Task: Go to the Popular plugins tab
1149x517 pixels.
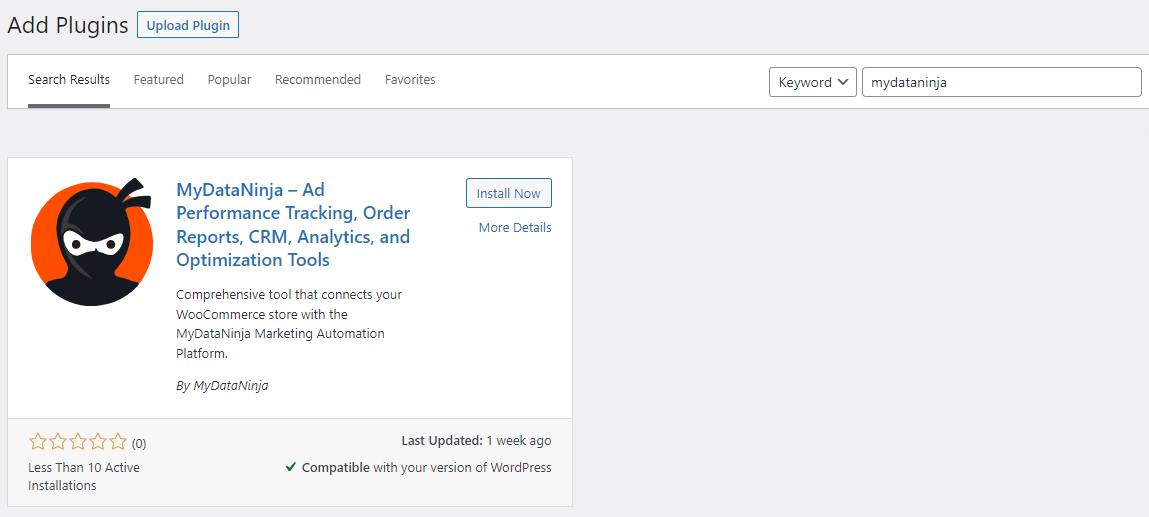Action: [x=229, y=80]
